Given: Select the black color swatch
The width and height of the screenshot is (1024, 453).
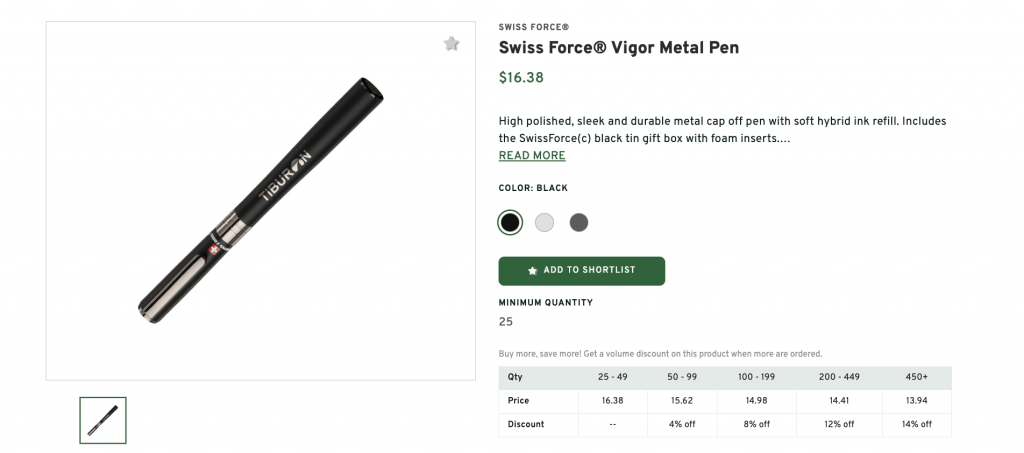Looking at the screenshot, I should tap(510, 222).
